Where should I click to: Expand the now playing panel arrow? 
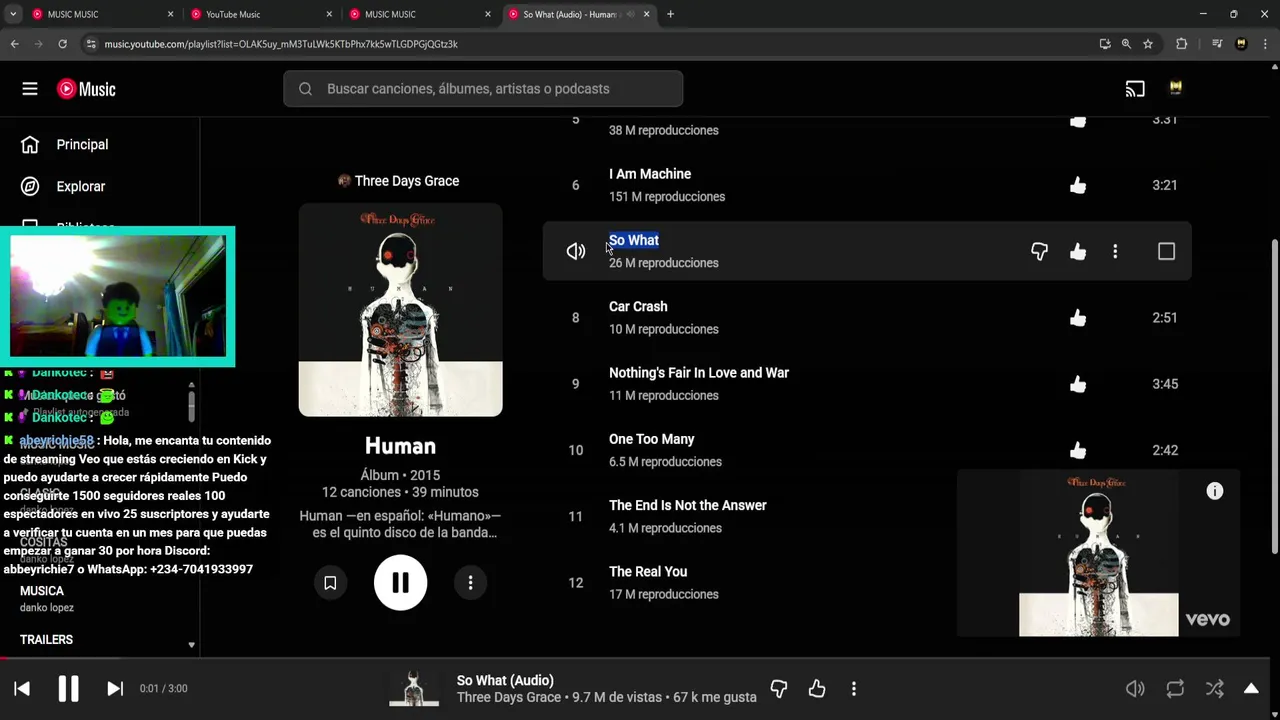[1251, 689]
